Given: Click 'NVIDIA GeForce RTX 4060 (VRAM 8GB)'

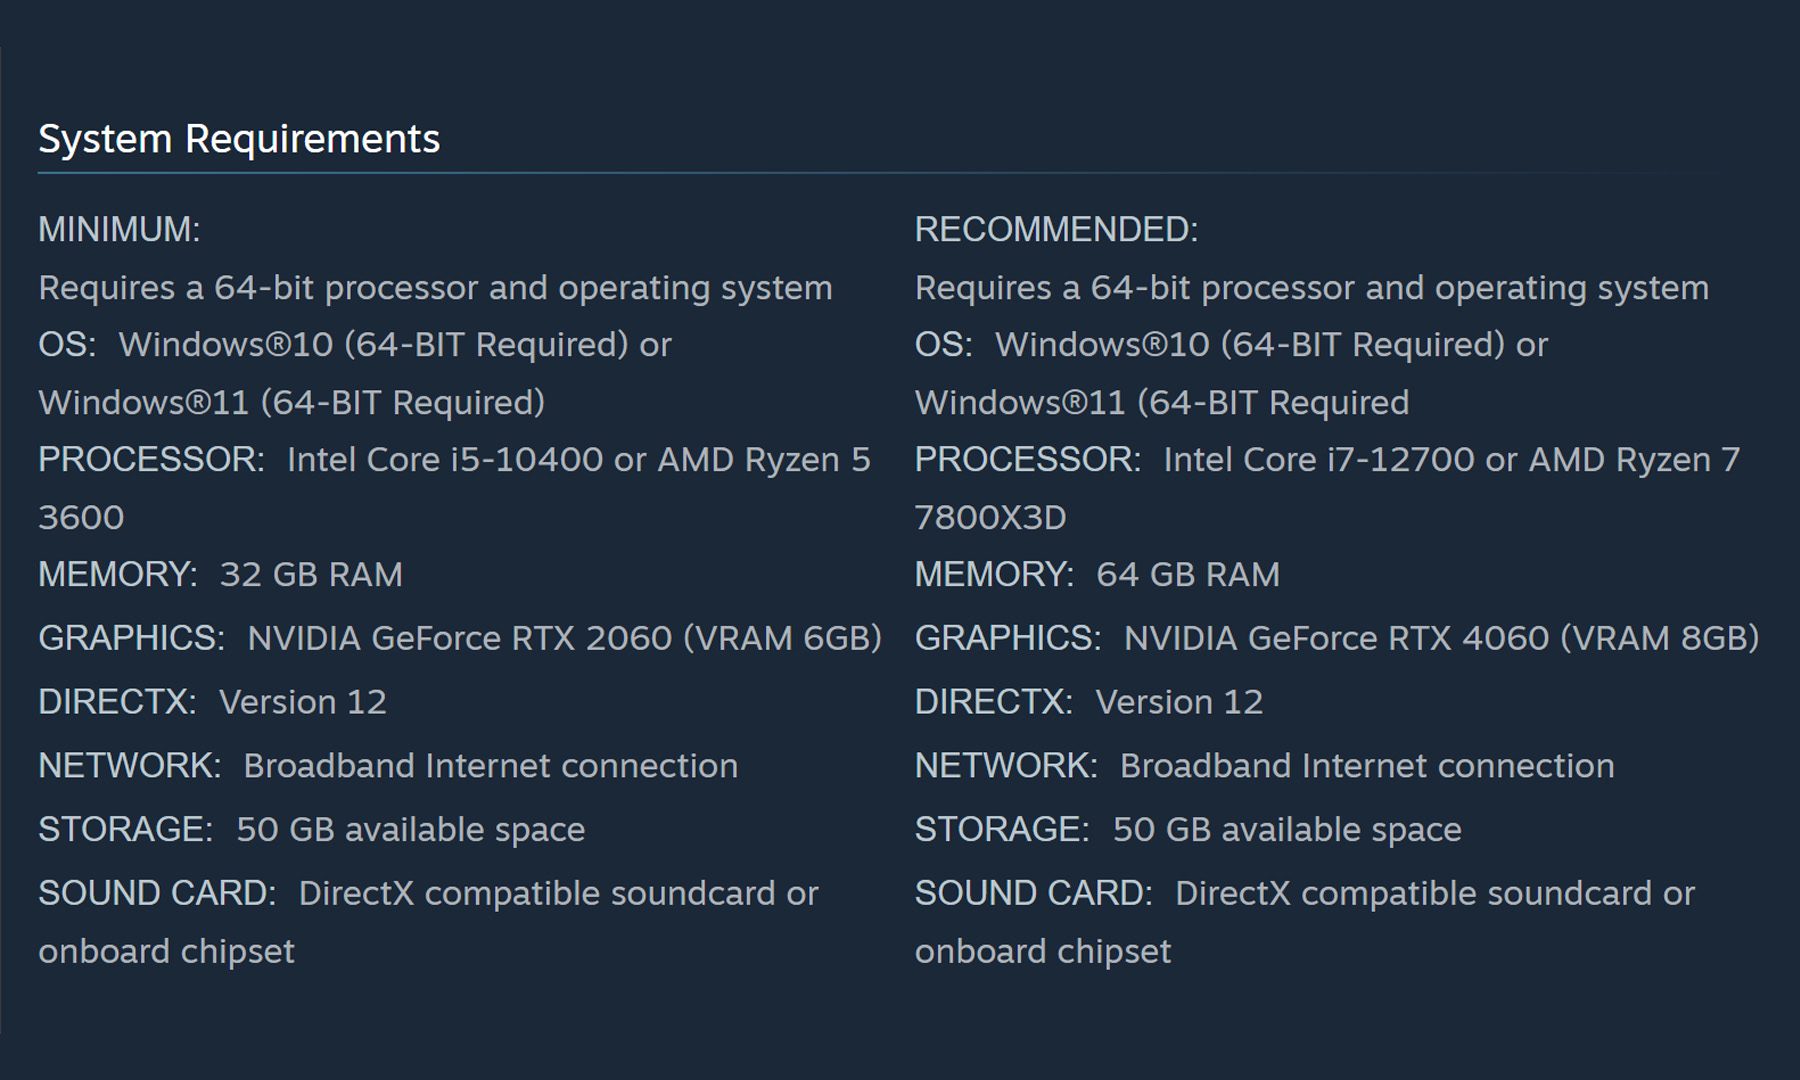Looking at the screenshot, I should click(1442, 638).
